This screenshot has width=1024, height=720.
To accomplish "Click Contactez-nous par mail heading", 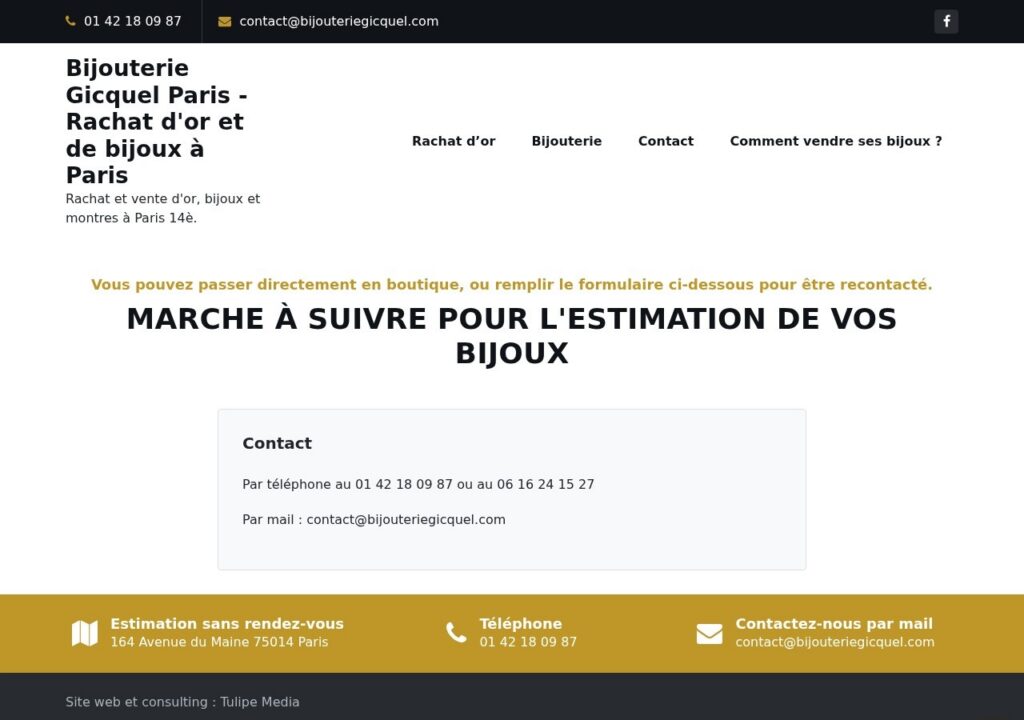I will (x=834, y=624).
